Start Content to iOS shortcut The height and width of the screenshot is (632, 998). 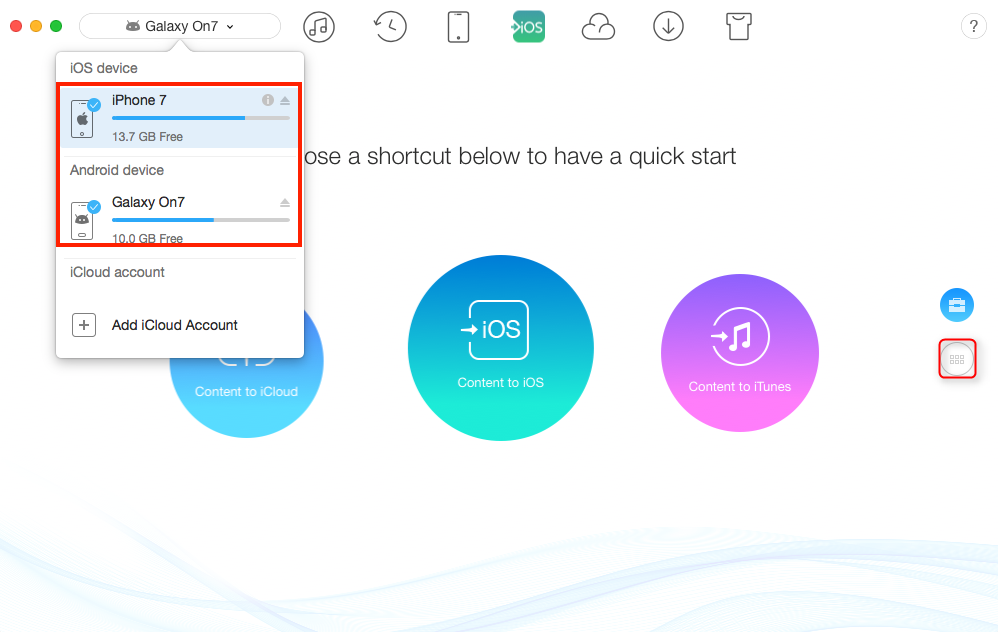pyautogui.click(x=500, y=348)
